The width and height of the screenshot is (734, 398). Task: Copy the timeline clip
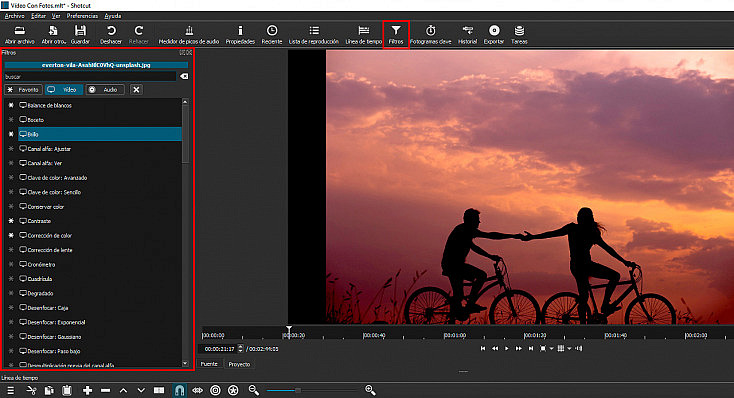click(49, 390)
